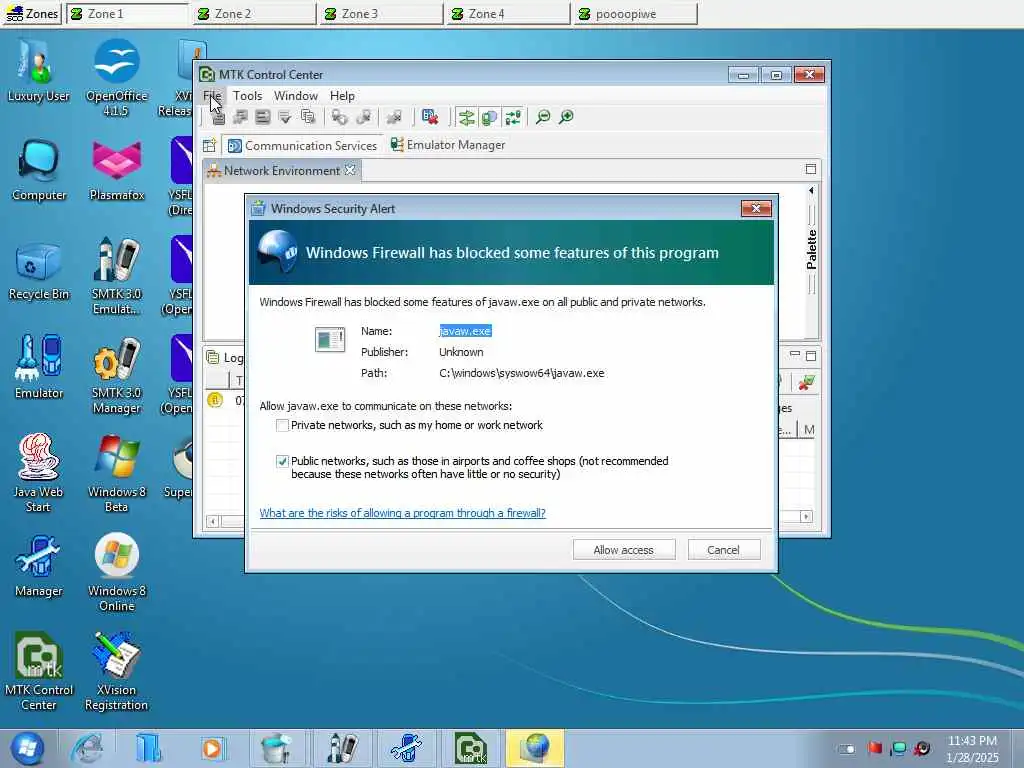The image size is (1024, 768).
Task: Open the firewall risks help link
Action: coord(402,513)
